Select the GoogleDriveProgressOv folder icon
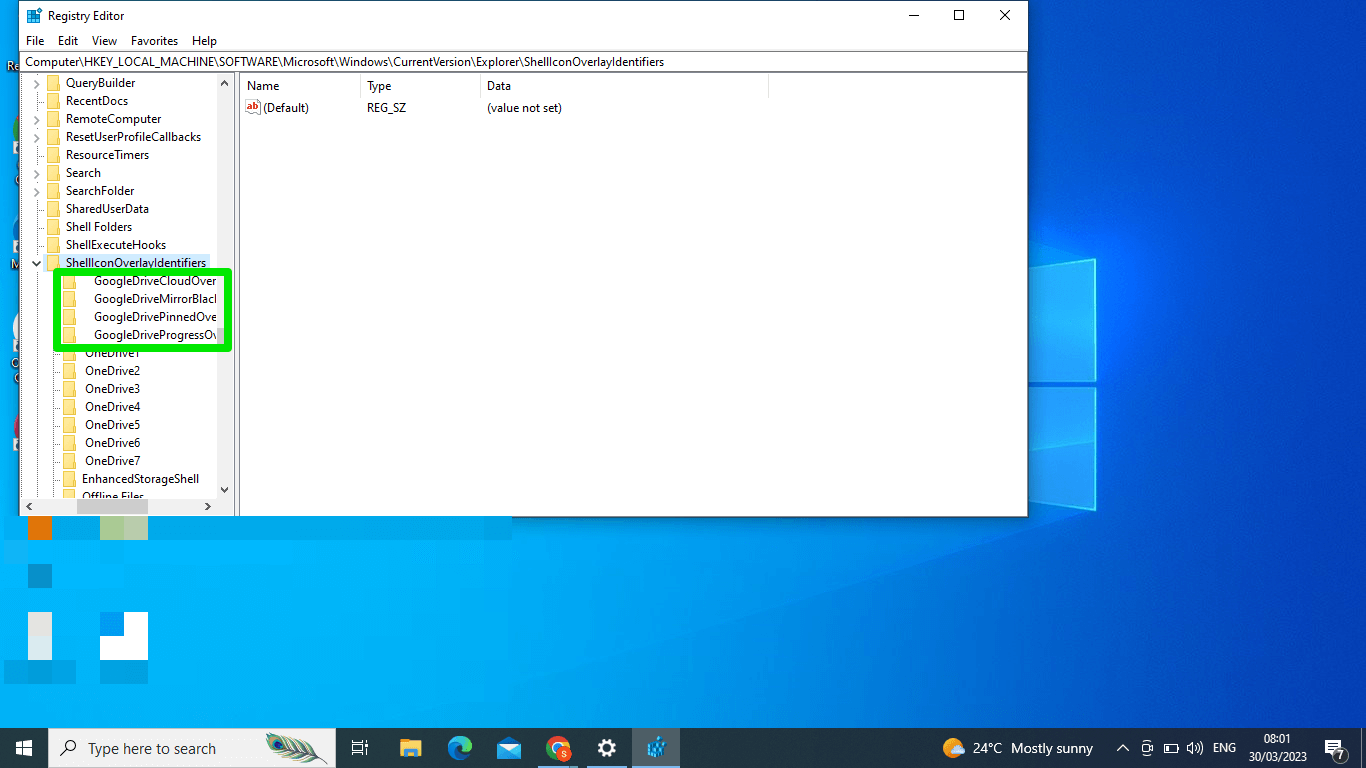 [x=69, y=335]
